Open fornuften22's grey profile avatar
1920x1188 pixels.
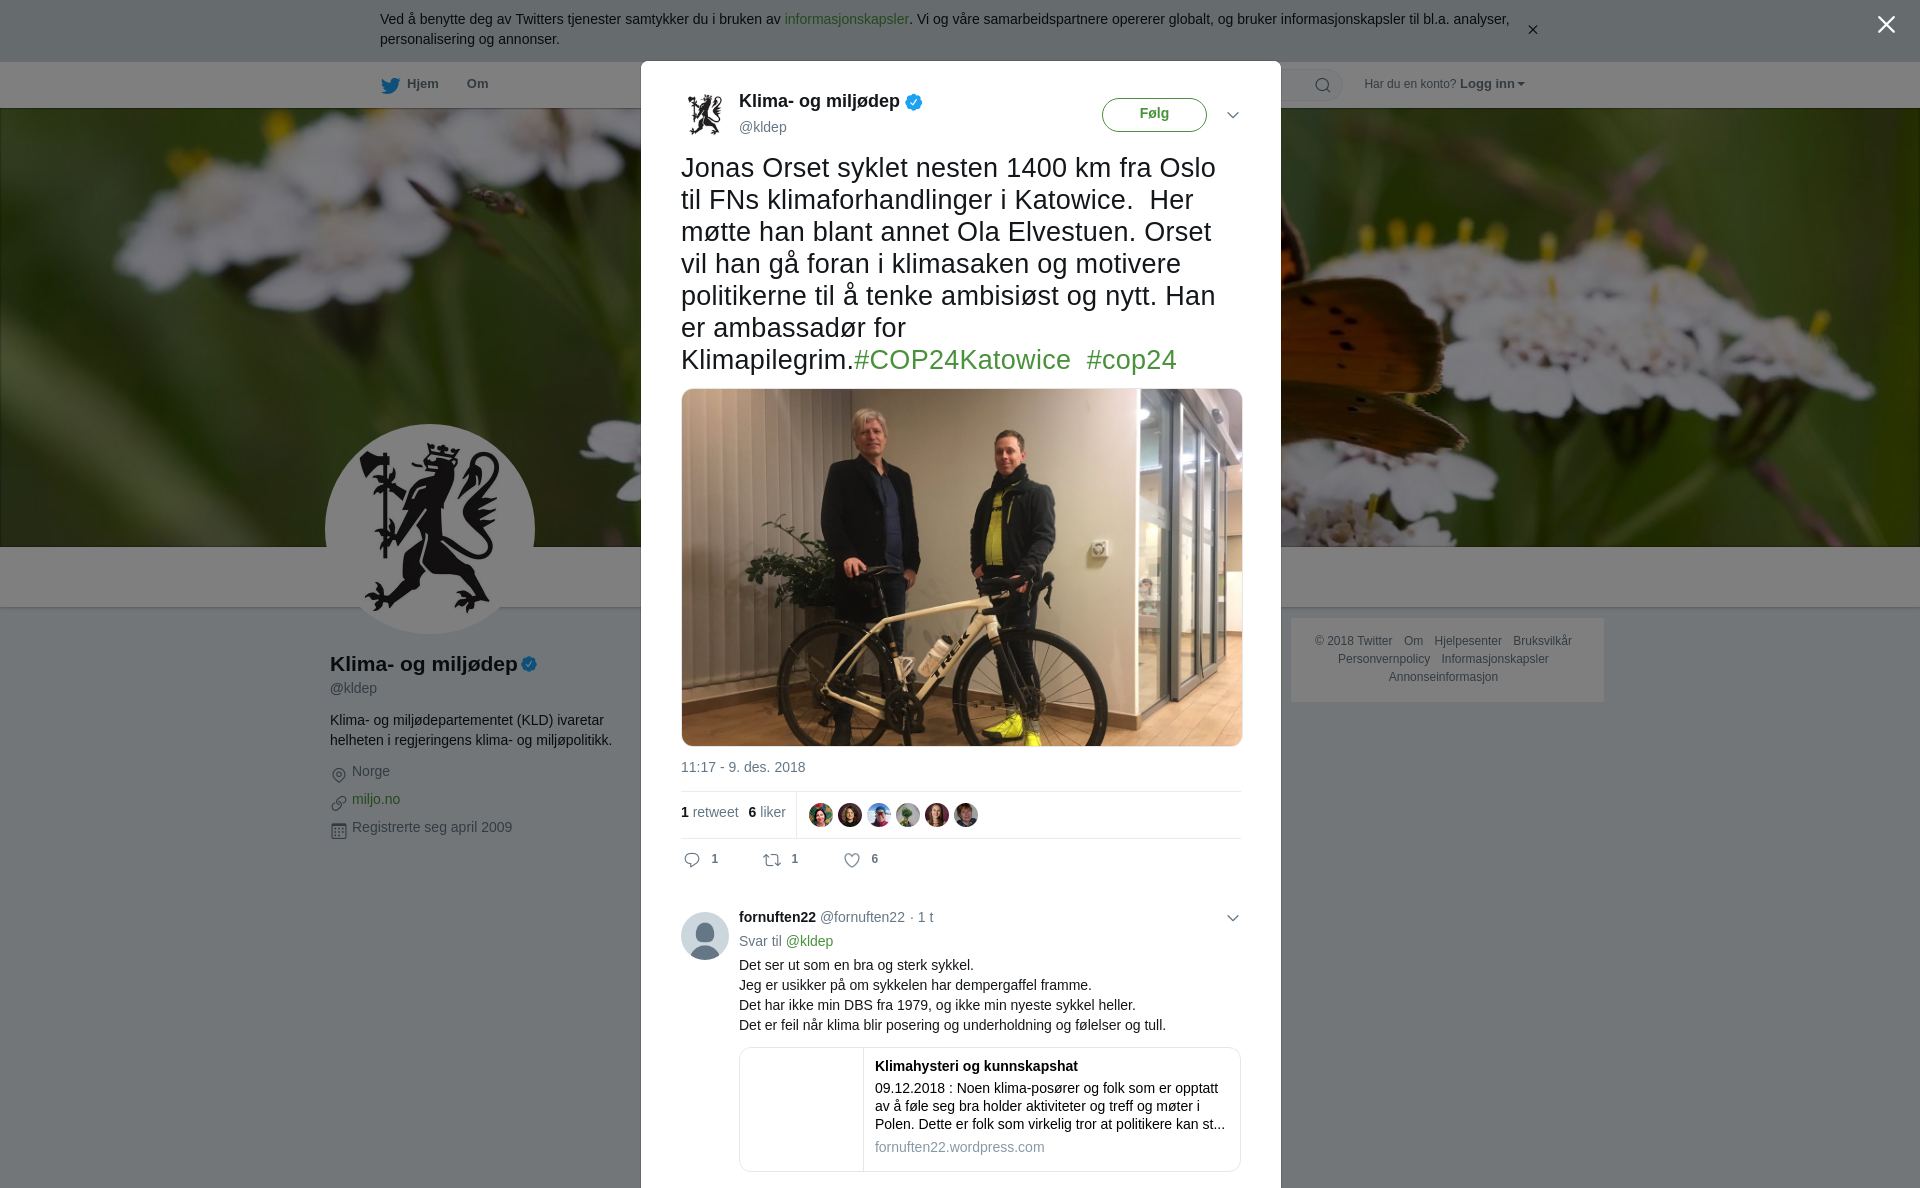705,936
